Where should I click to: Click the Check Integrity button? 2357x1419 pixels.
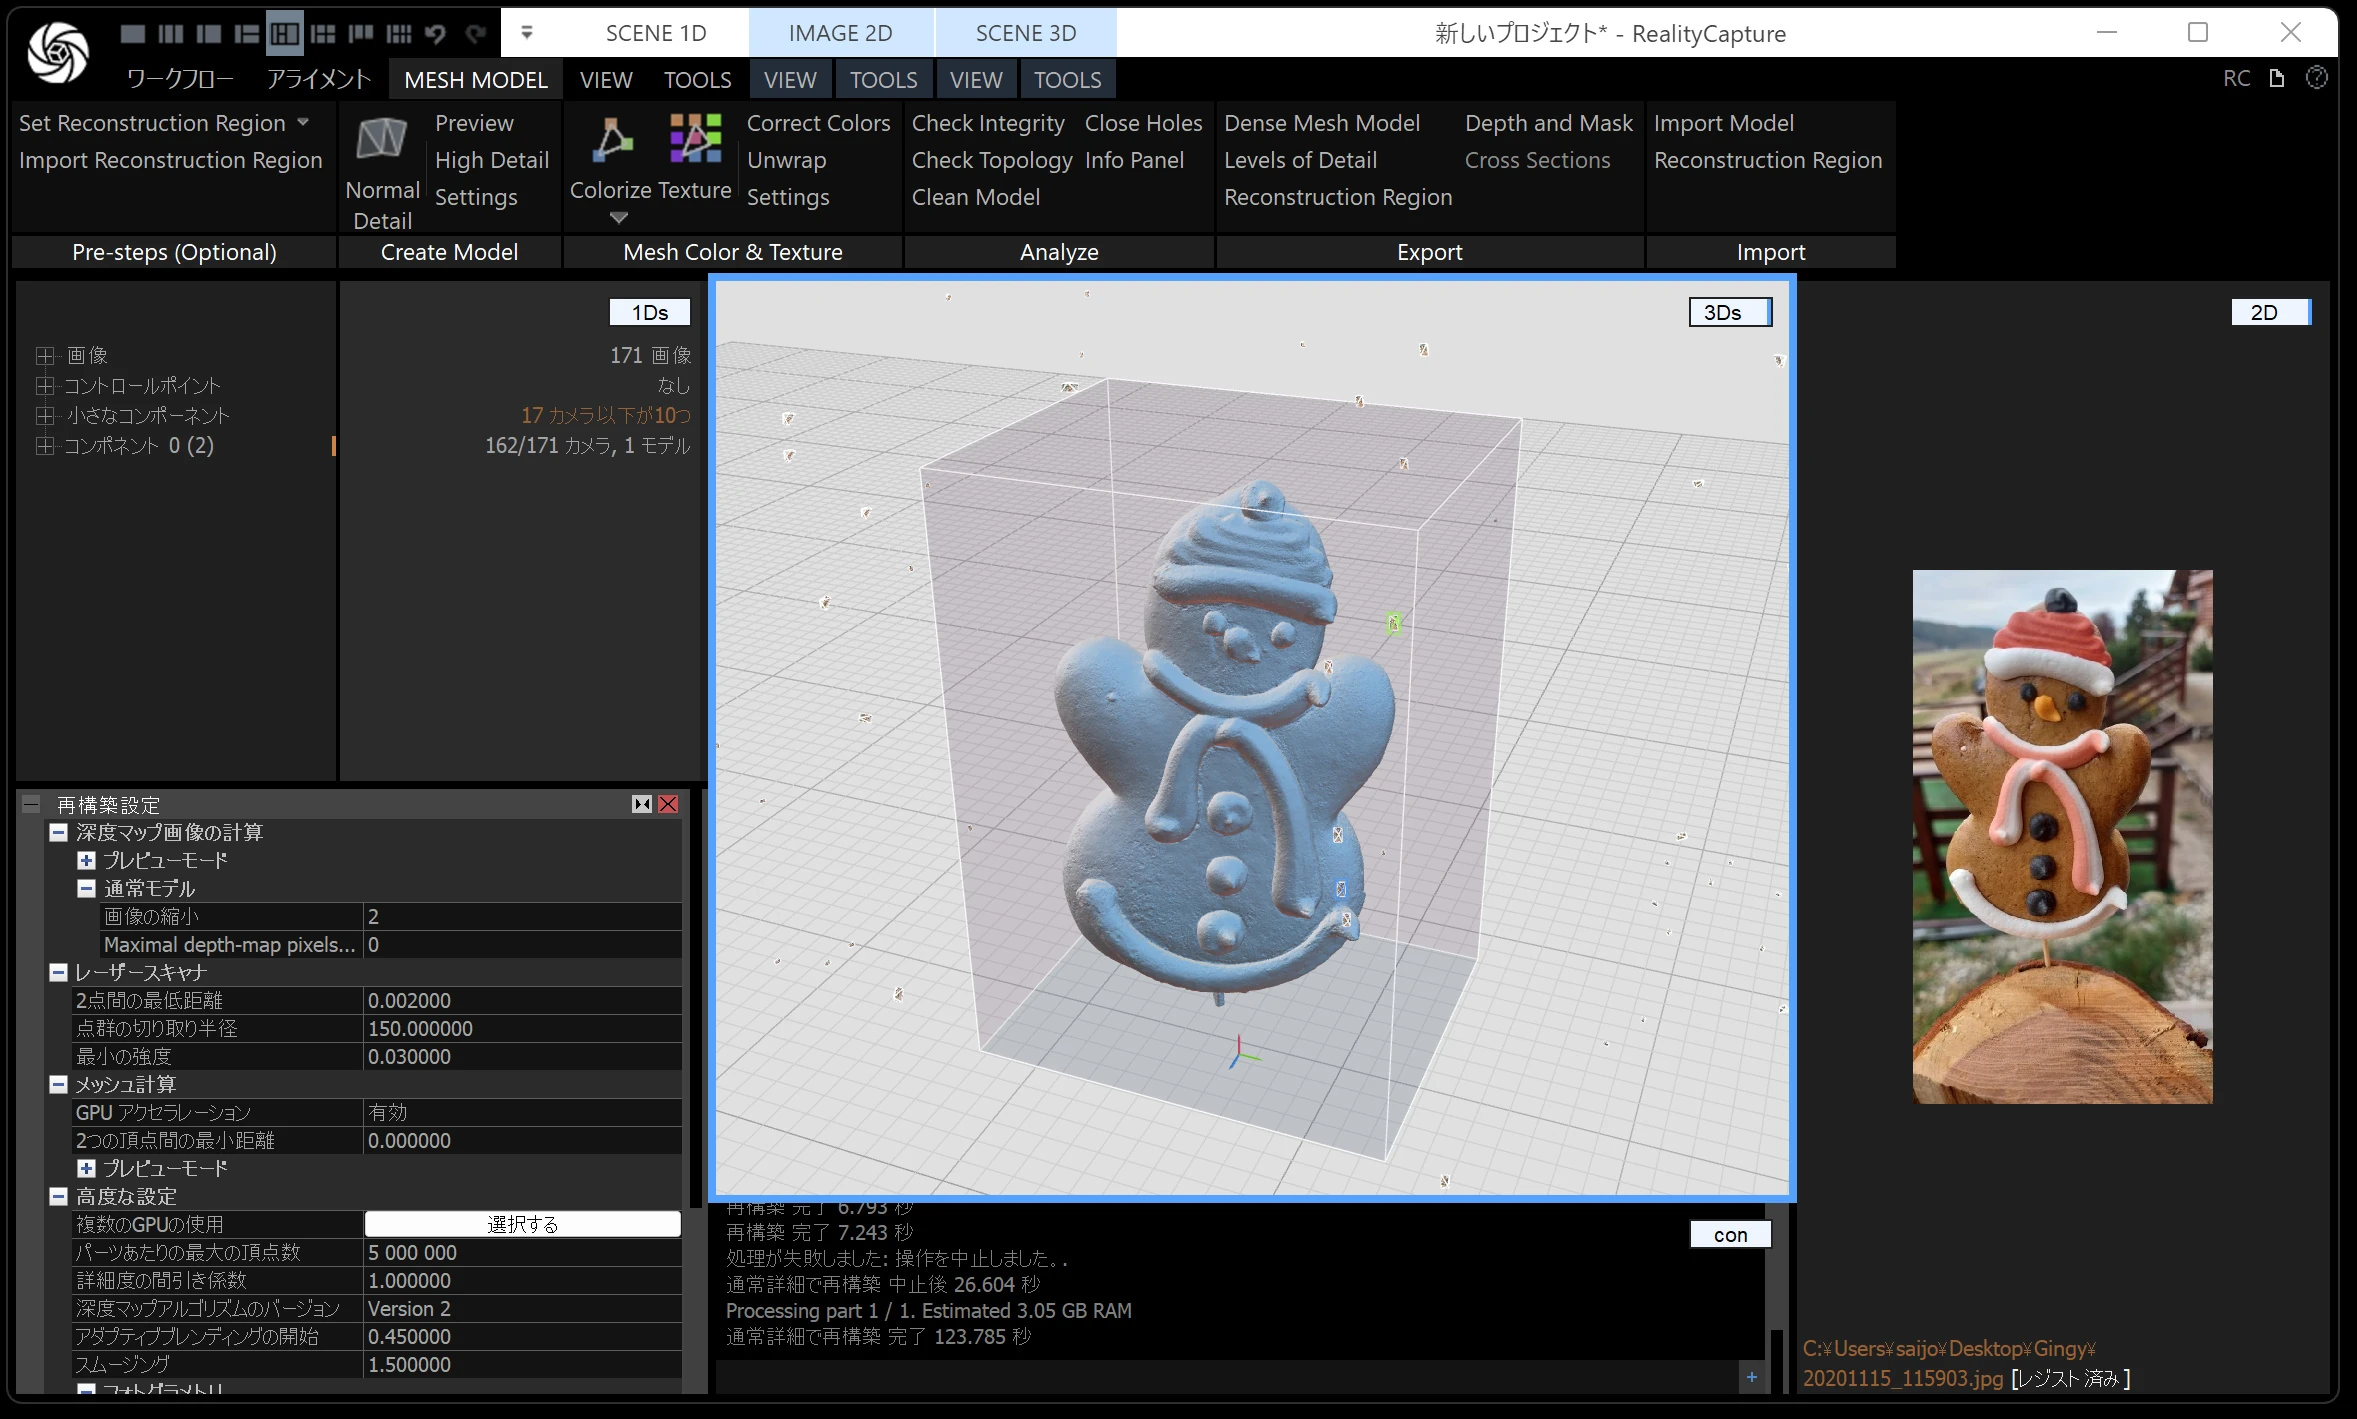987,123
